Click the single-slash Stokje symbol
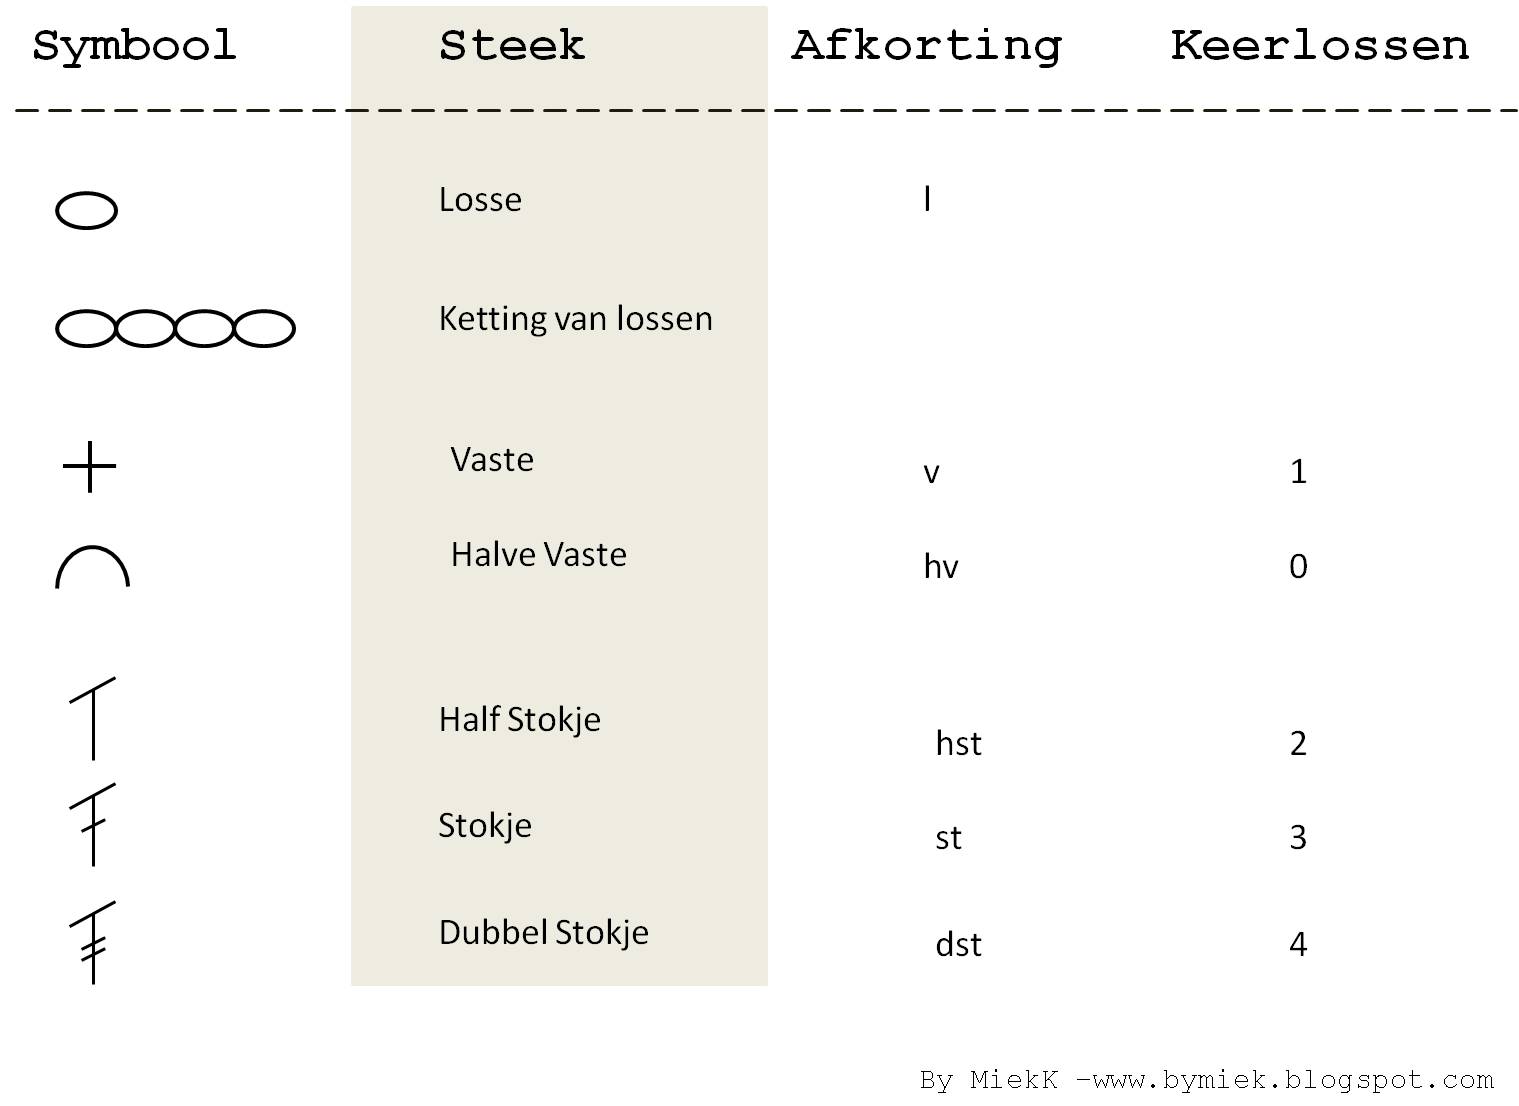The image size is (1519, 1106). click(x=93, y=824)
